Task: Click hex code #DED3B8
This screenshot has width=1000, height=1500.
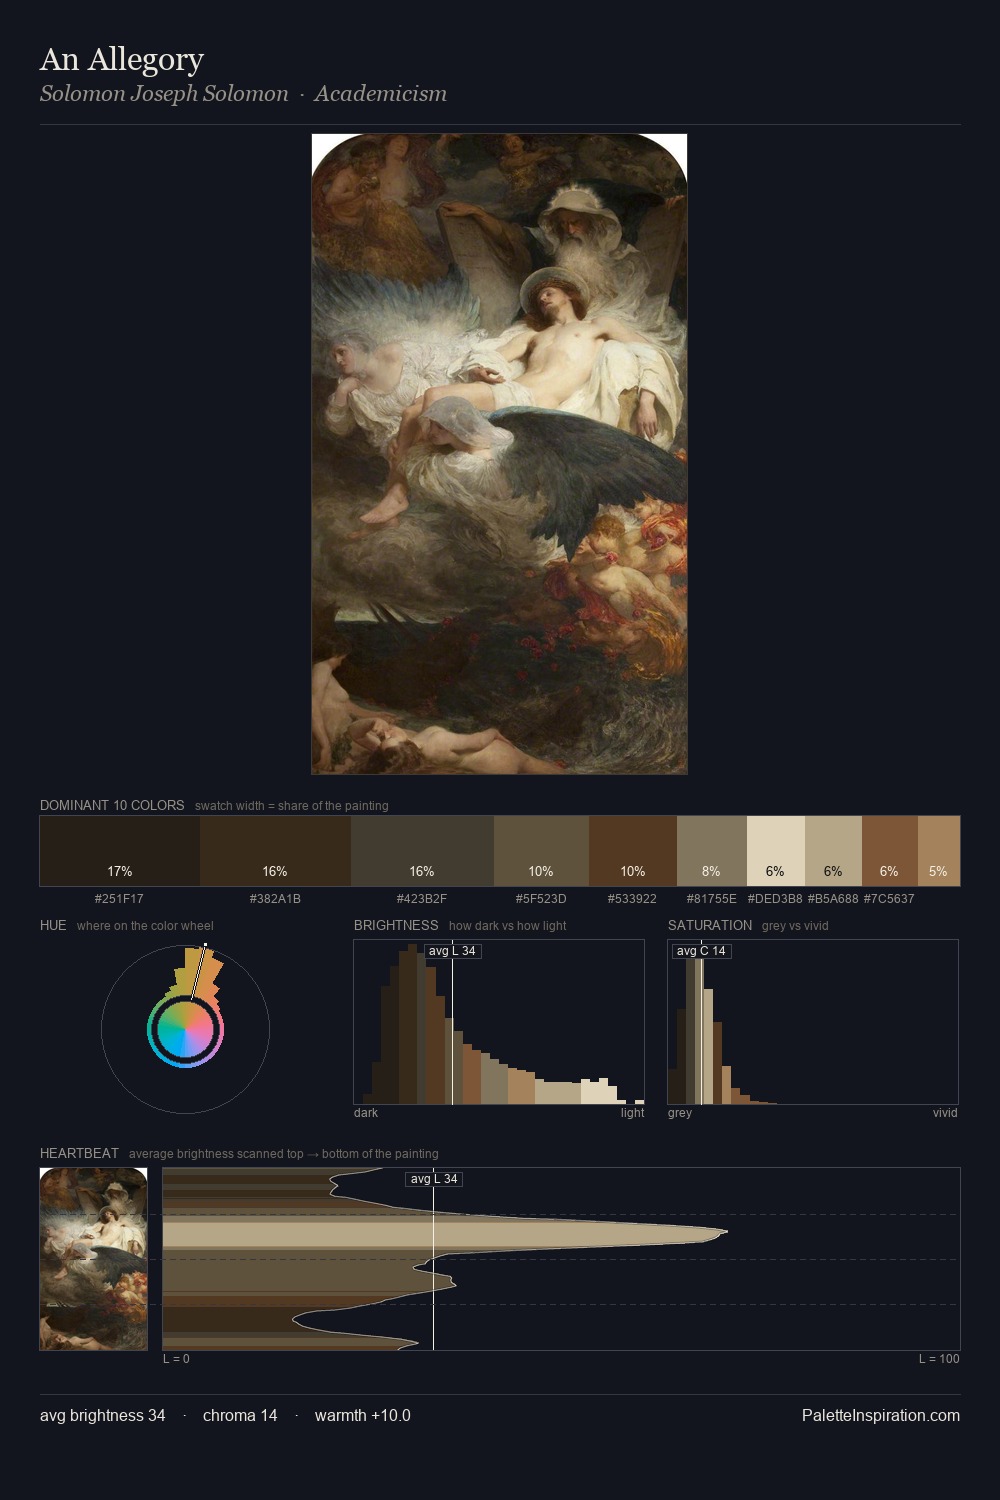Action: click(x=775, y=899)
